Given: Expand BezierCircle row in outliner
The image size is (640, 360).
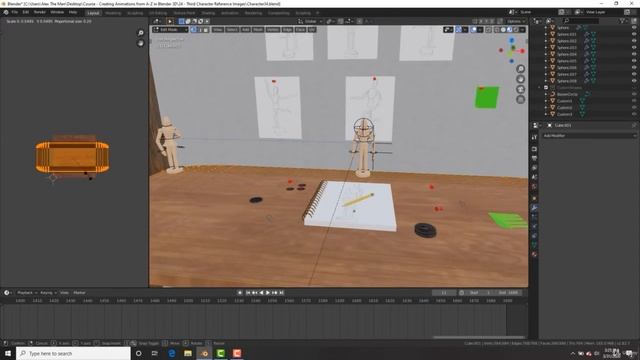Looking at the screenshot, I should click(x=546, y=94).
